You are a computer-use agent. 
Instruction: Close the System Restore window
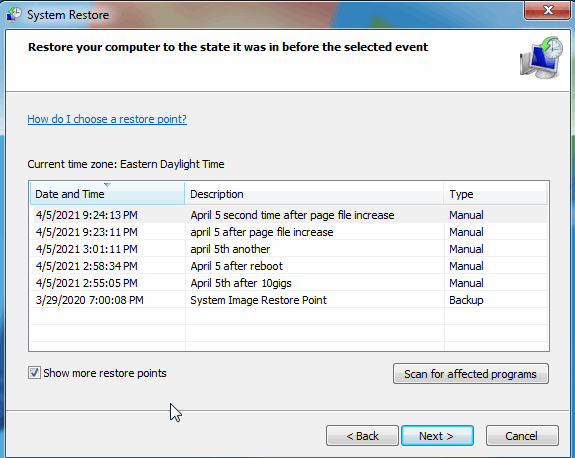coord(547,10)
